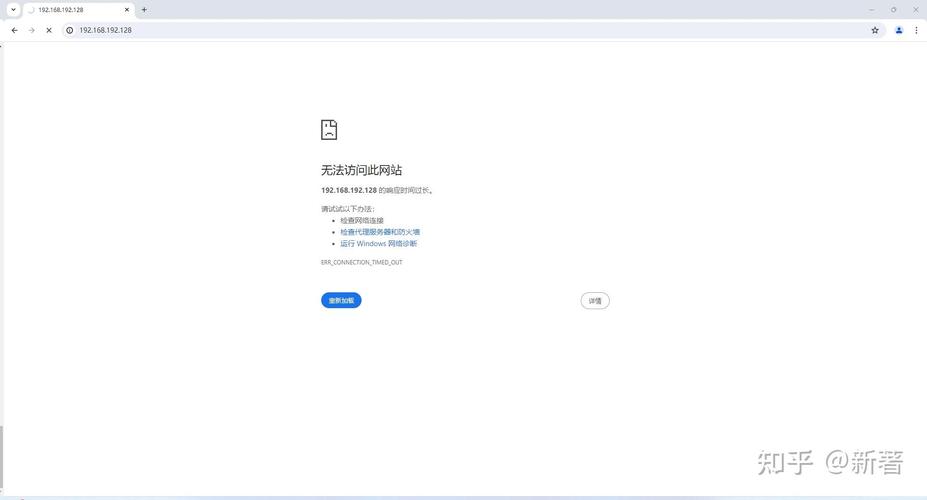Go forward to the next page

click(x=32, y=30)
